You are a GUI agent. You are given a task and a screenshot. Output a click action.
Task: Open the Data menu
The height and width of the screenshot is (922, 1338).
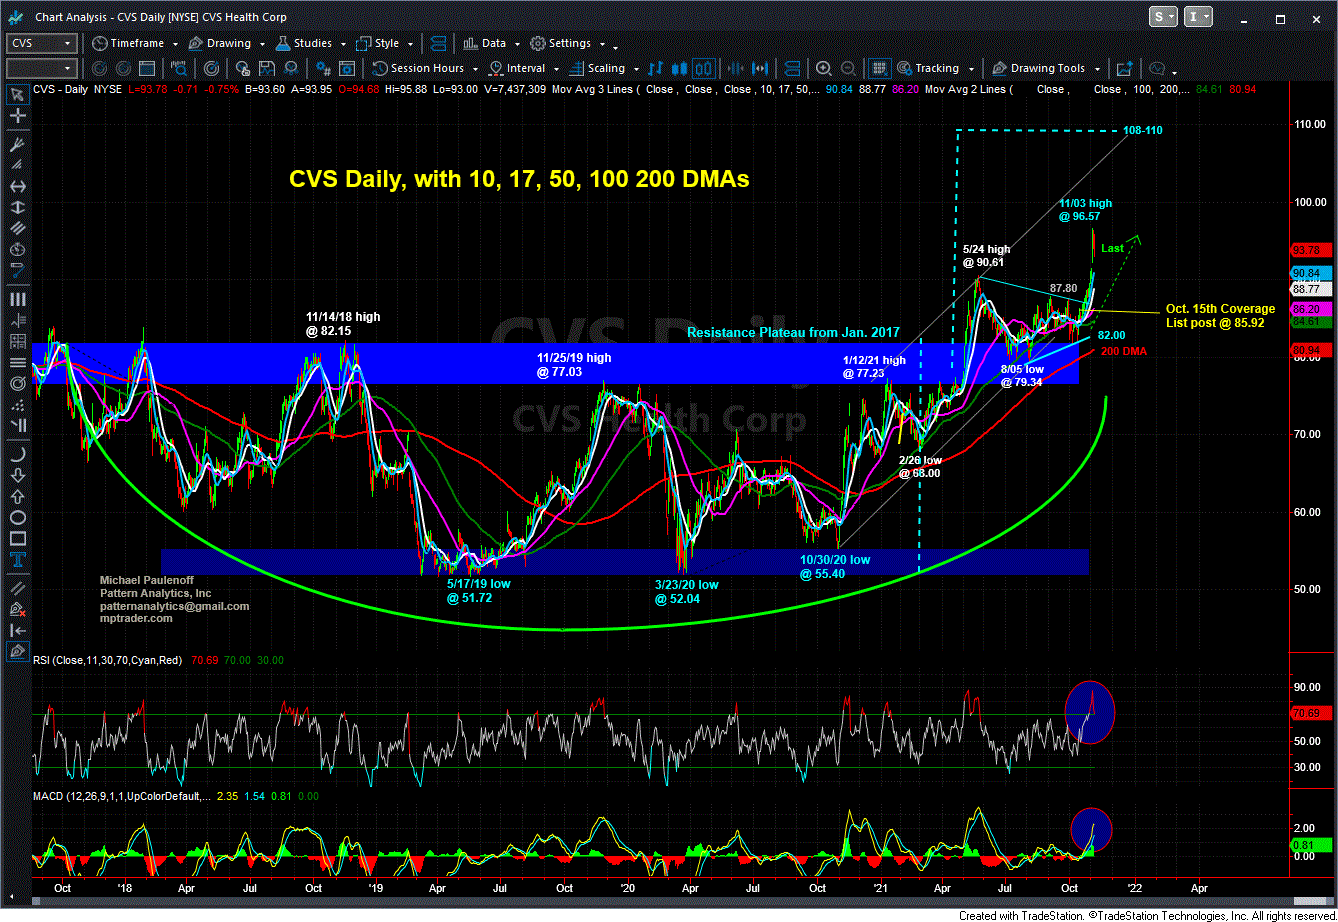point(494,43)
